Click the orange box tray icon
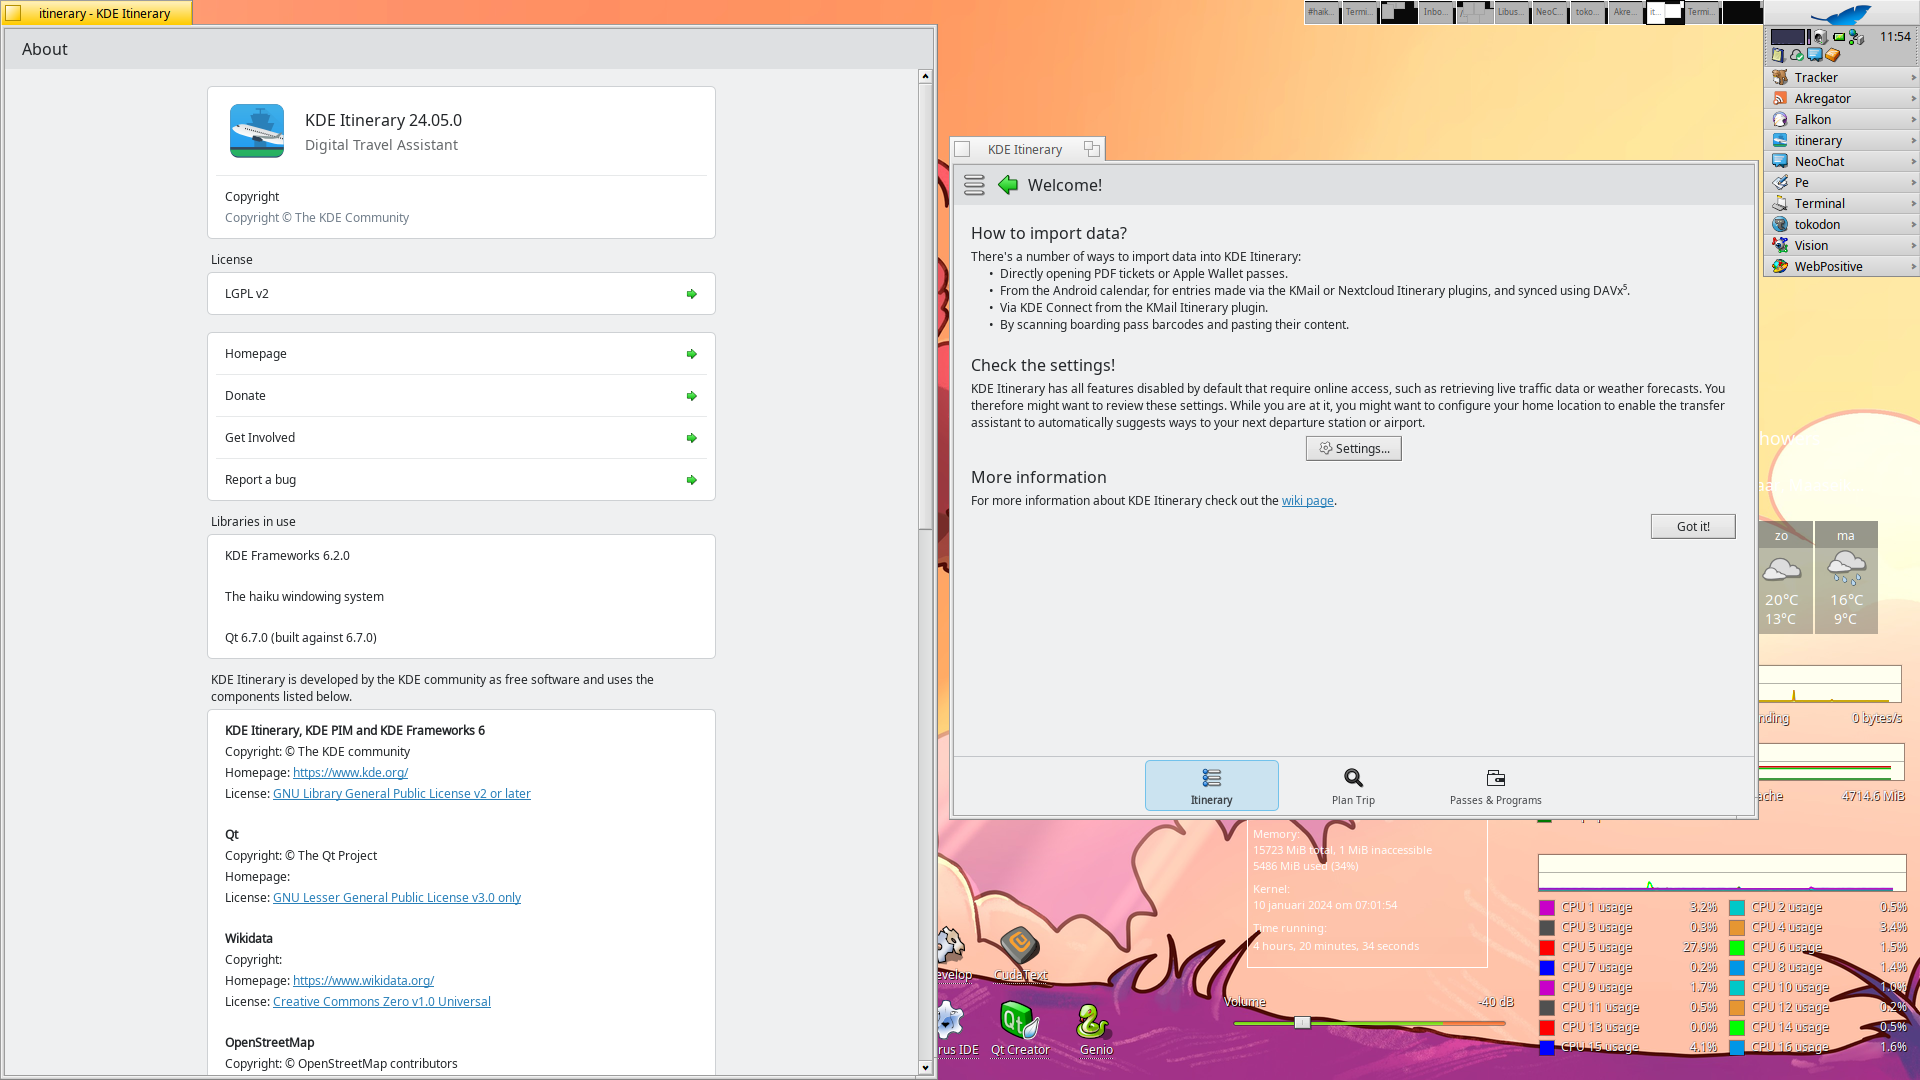The height and width of the screenshot is (1080, 1920). (x=1833, y=55)
